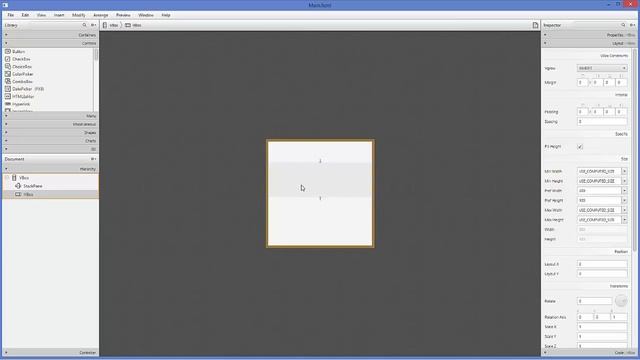Screen dimensions: 640x360
Task: Click the root VBox breadcrumb icon
Action: [x=105, y=25]
